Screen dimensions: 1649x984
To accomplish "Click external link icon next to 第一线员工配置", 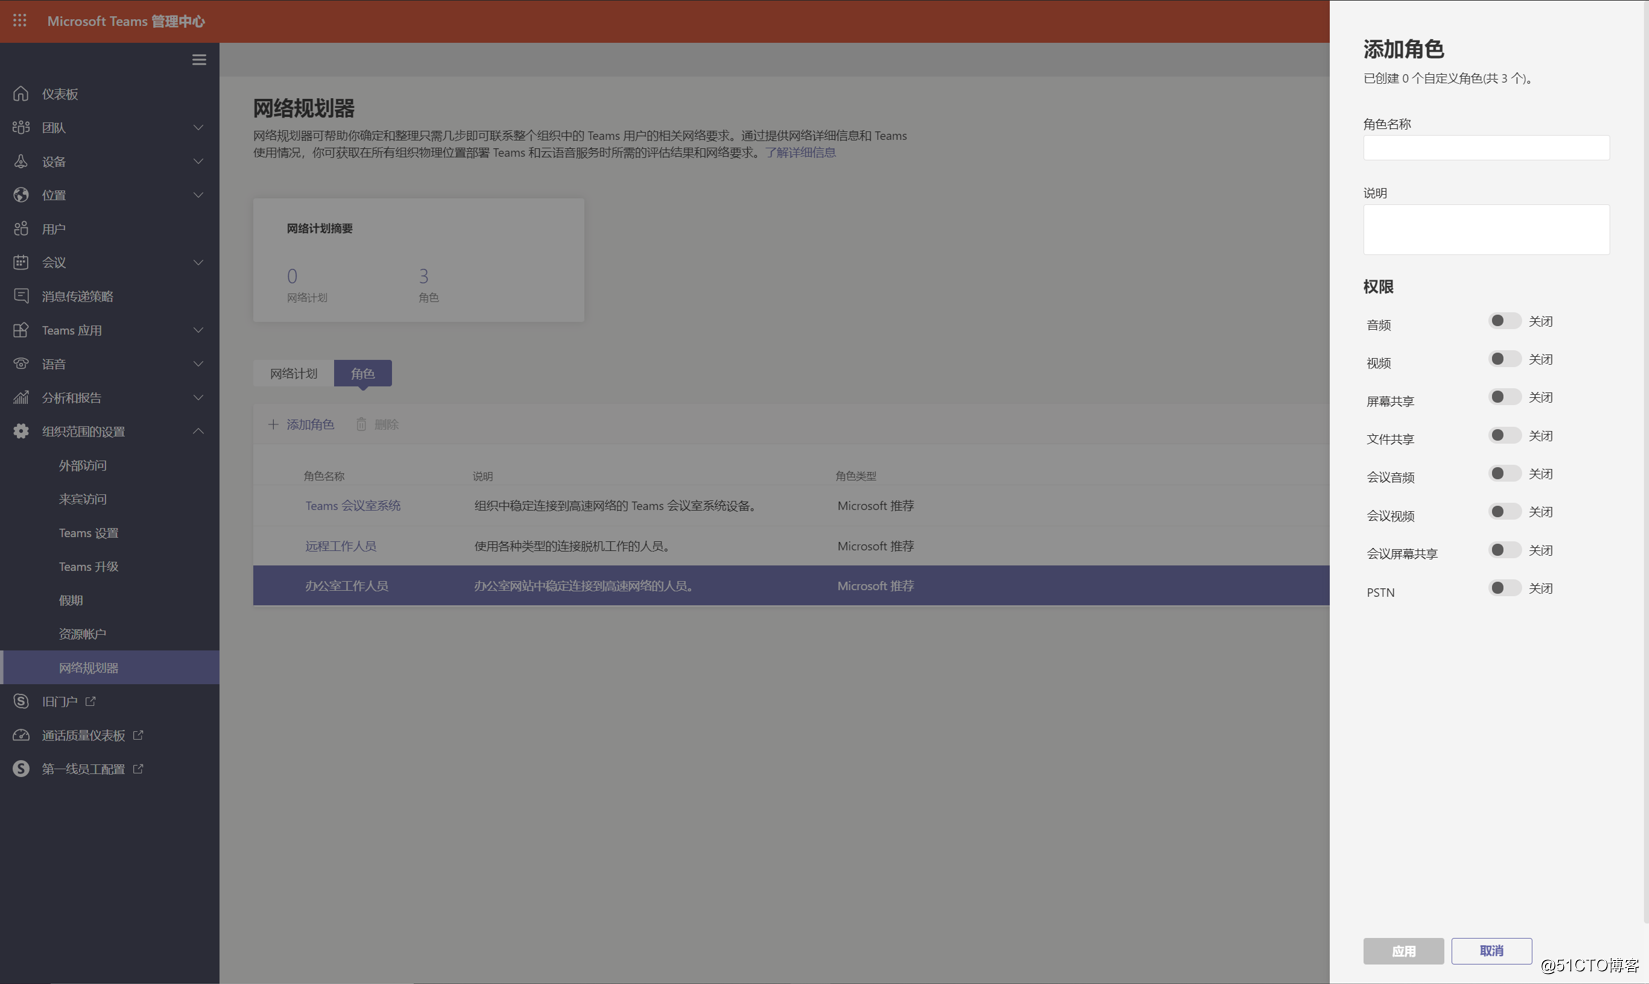I will [138, 769].
